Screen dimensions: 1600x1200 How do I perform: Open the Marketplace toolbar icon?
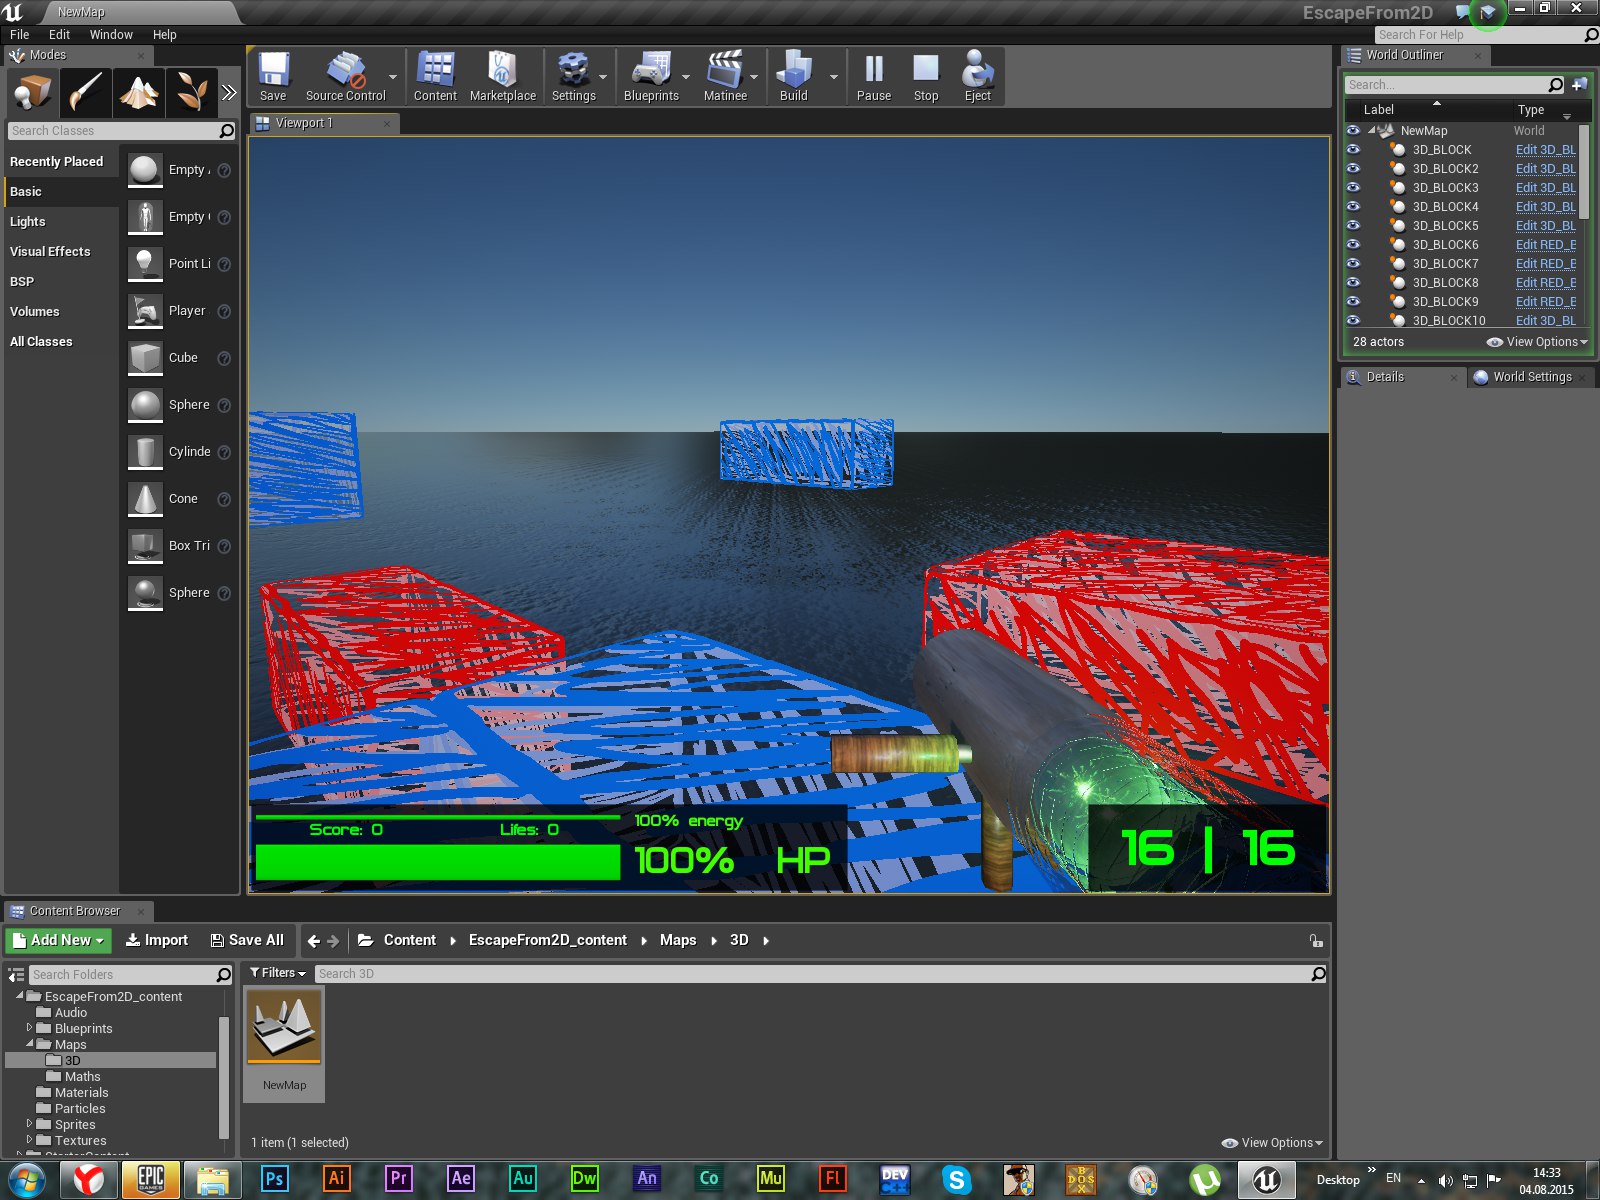[502, 76]
